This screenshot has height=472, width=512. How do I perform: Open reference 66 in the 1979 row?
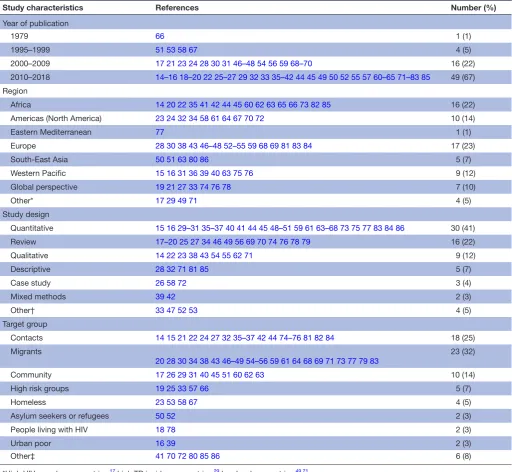[160, 36]
